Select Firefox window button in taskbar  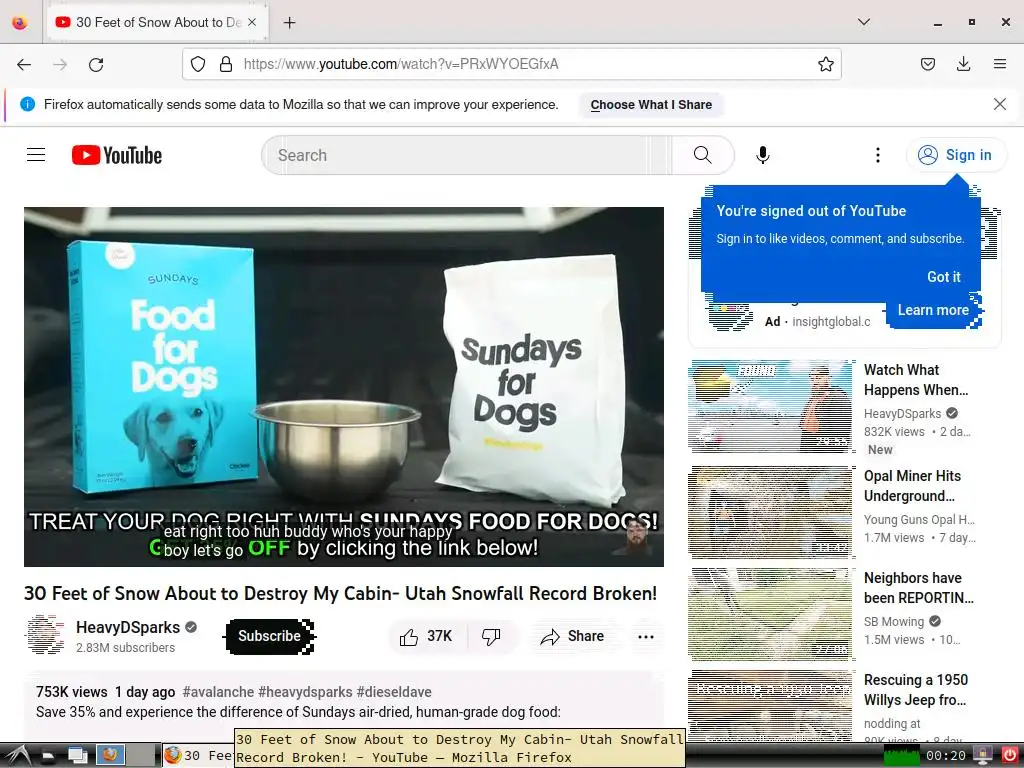tap(199, 756)
